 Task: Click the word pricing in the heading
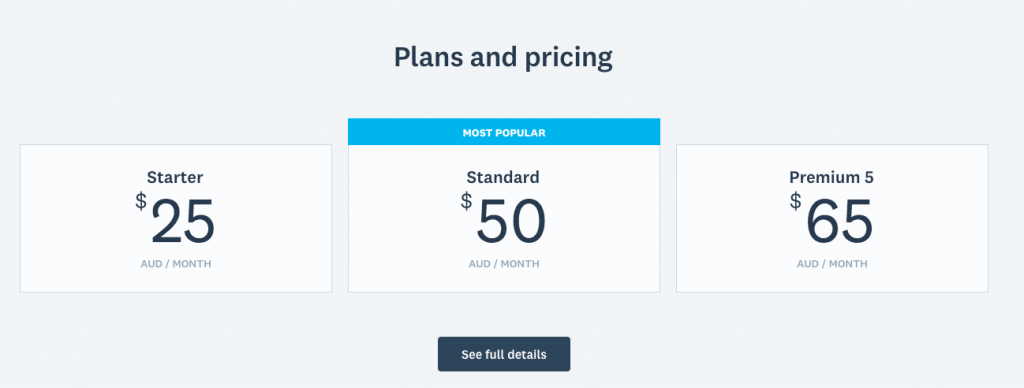tap(569, 59)
